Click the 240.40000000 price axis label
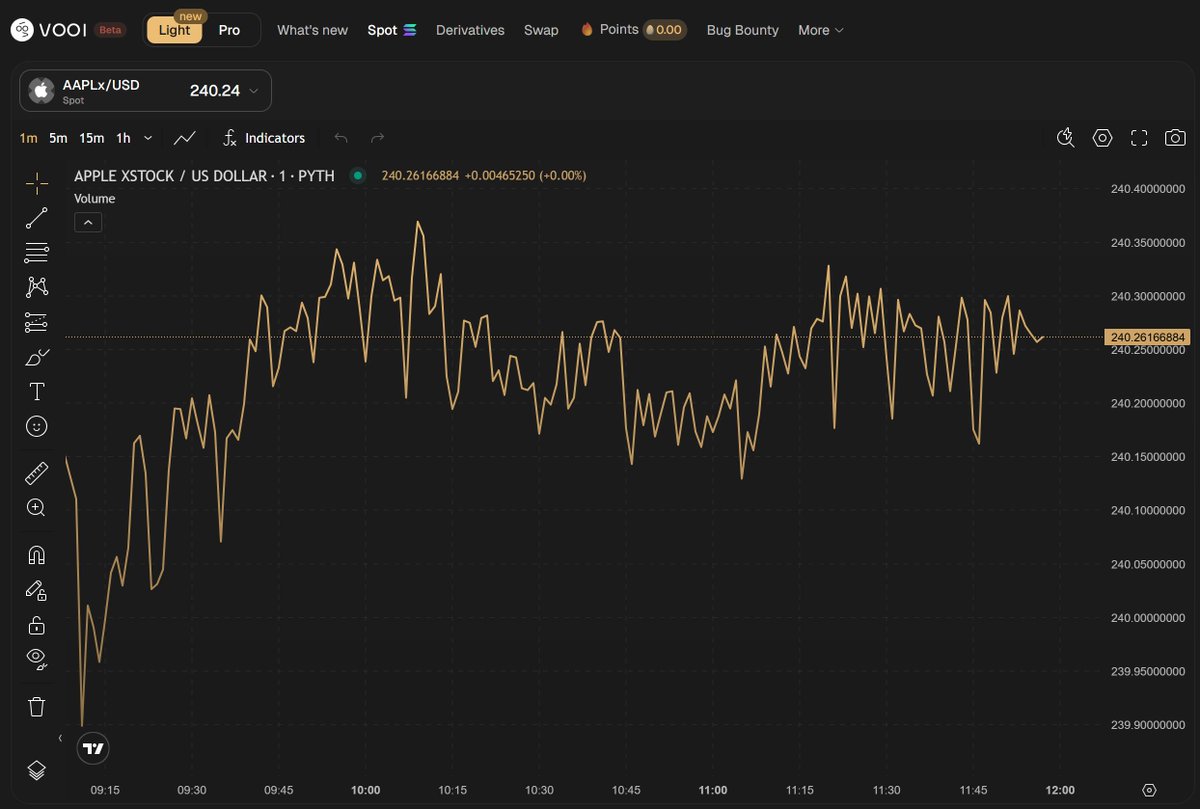 1148,189
